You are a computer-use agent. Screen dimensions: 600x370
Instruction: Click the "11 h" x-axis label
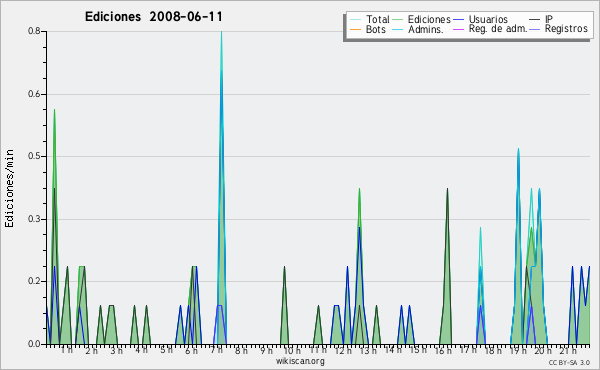(x=318, y=350)
